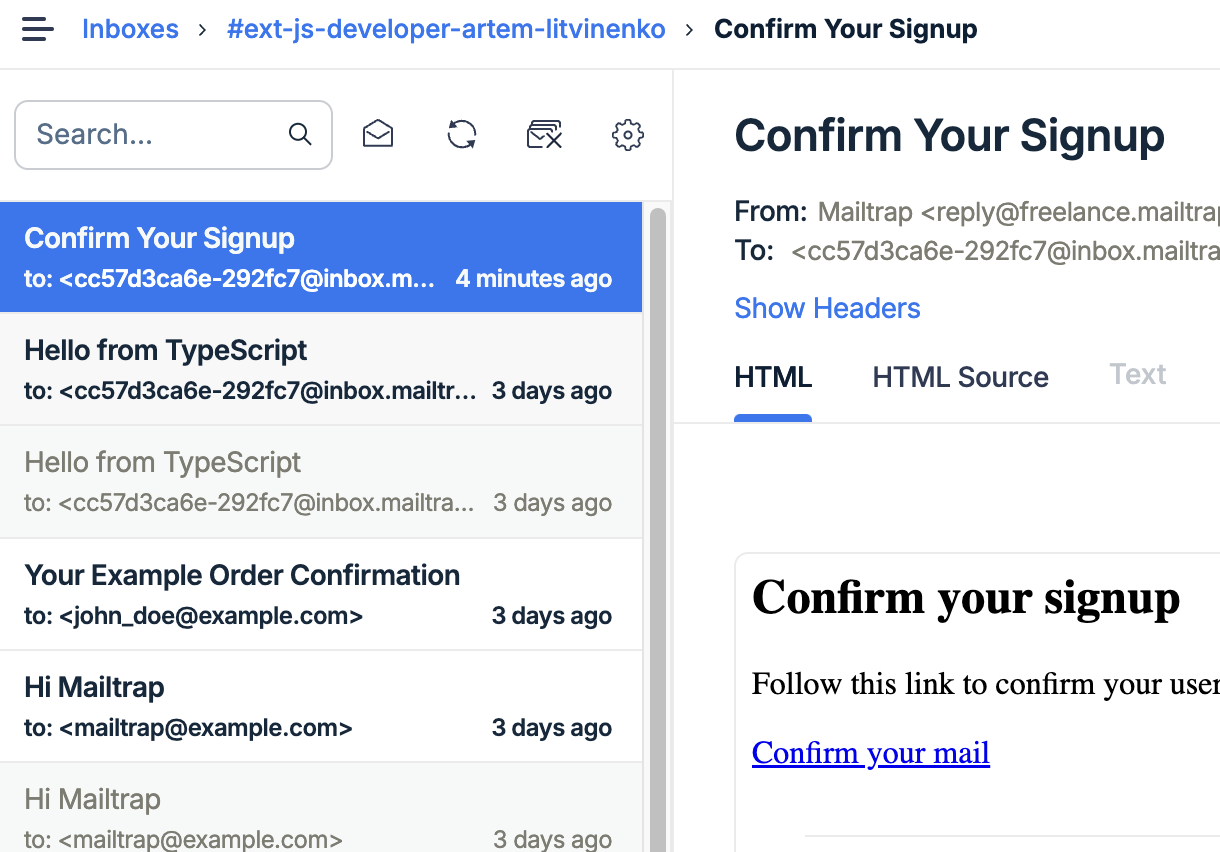
Task: Open greyed Hi Mailtrap email at bottom
Action: pos(321,808)
